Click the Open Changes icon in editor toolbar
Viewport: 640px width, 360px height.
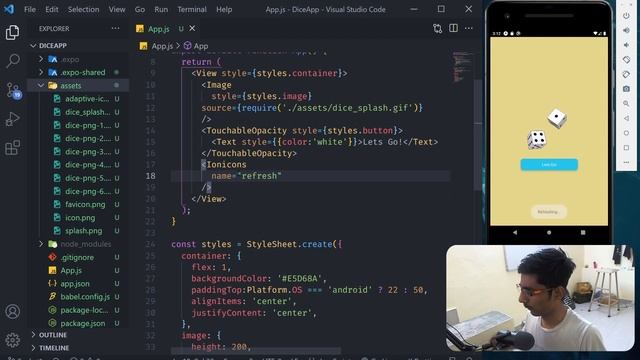click(x=438, y=28)
